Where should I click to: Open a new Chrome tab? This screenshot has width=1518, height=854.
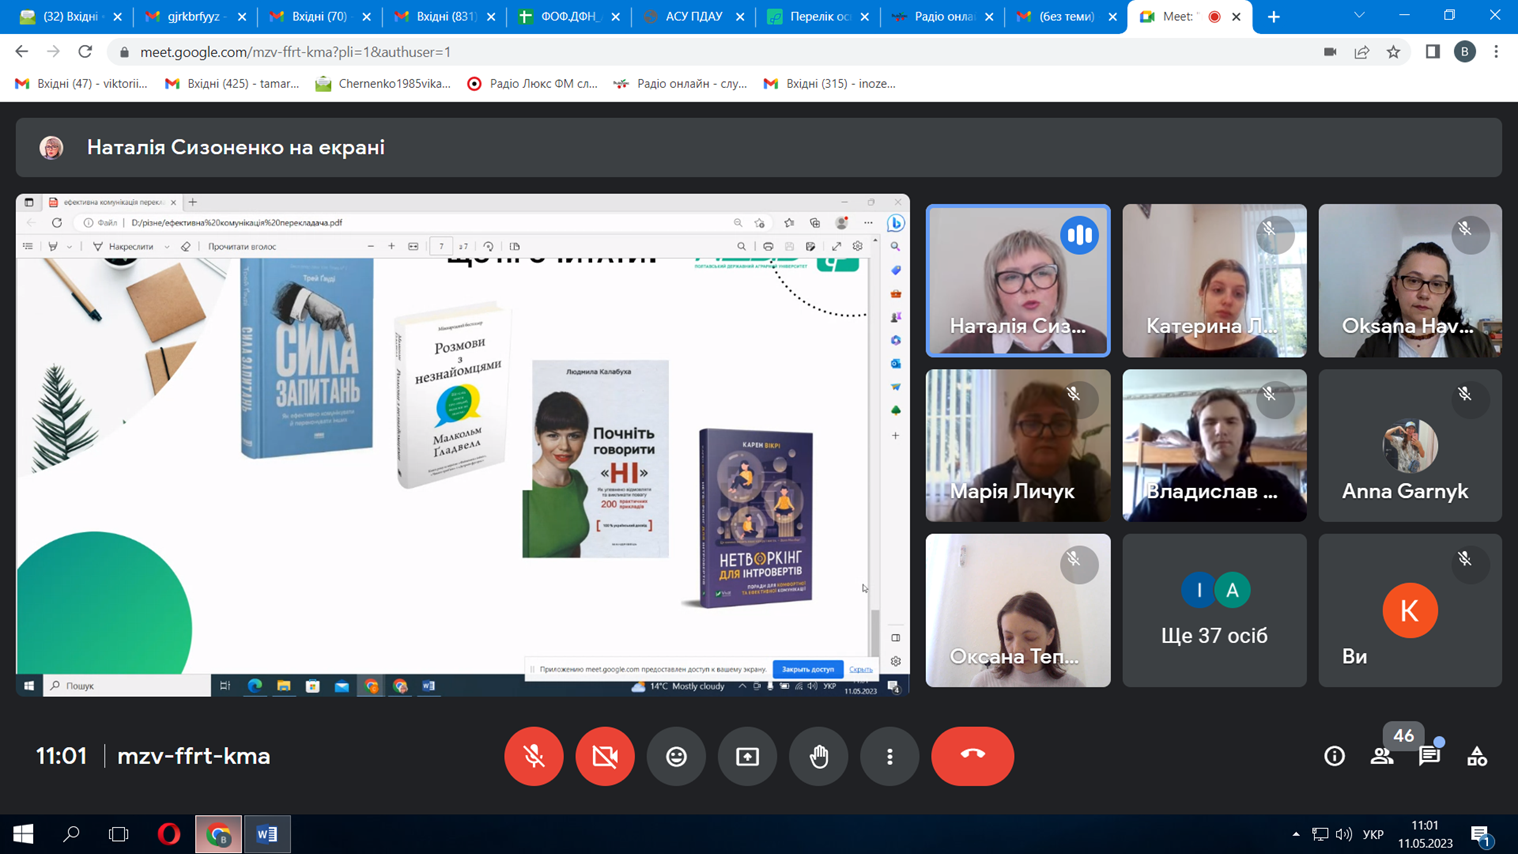pos(1273,17)
